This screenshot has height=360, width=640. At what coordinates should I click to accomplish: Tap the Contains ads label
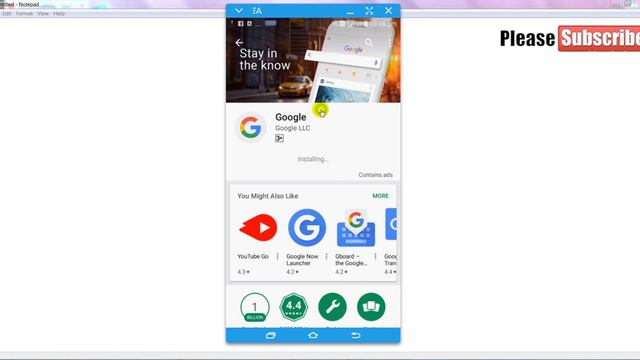coord(376,175)
